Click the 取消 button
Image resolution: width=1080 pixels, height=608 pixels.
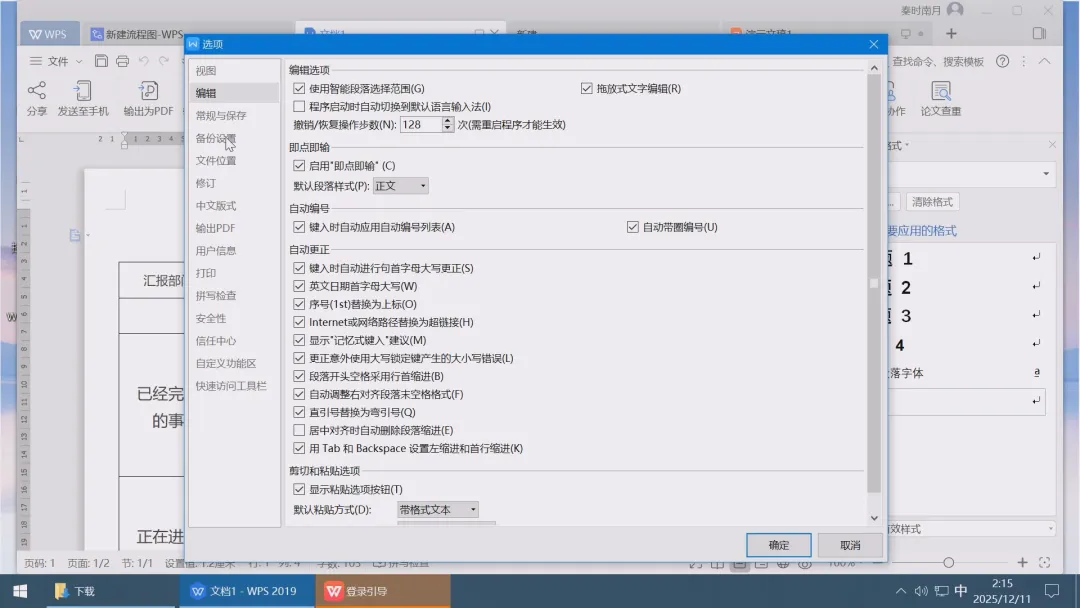850,545
